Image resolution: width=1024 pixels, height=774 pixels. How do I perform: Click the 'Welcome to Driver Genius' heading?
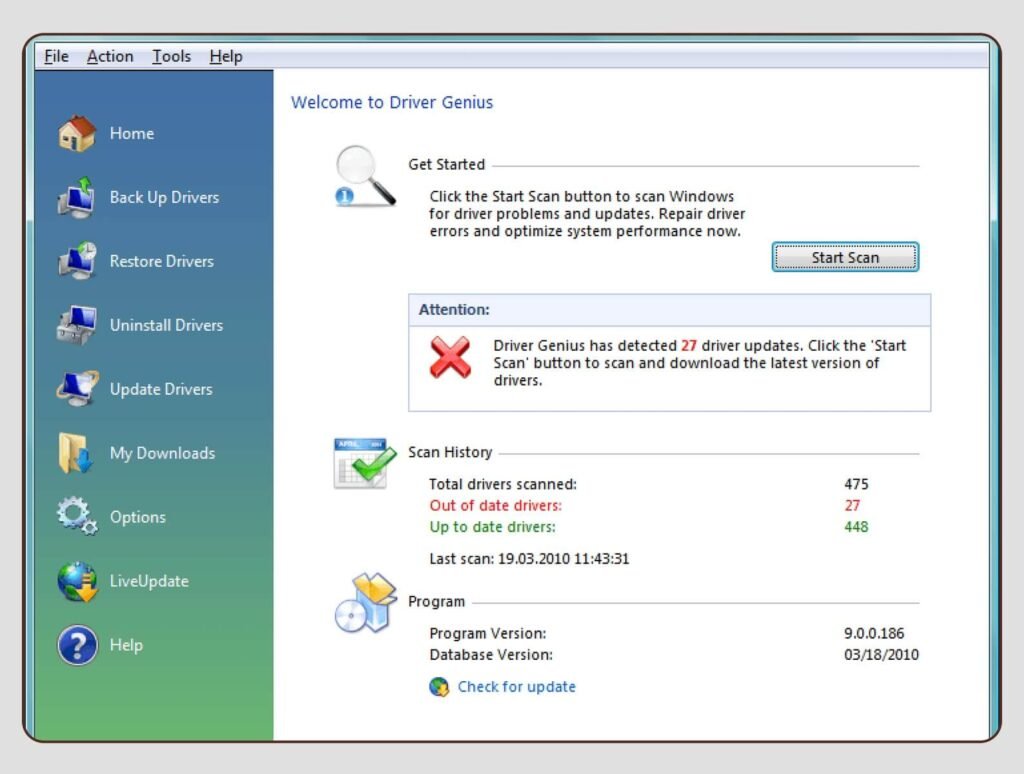pos(392,103)
